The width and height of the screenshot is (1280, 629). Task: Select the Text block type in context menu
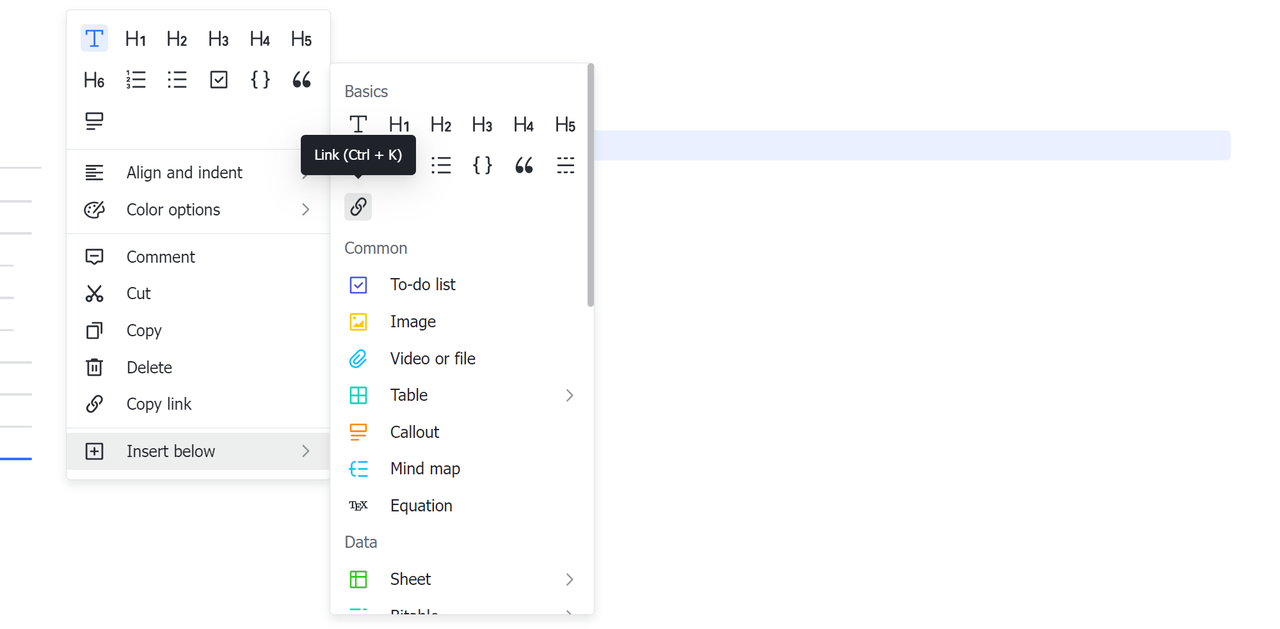pyautogui.click(x=94, y=39)
